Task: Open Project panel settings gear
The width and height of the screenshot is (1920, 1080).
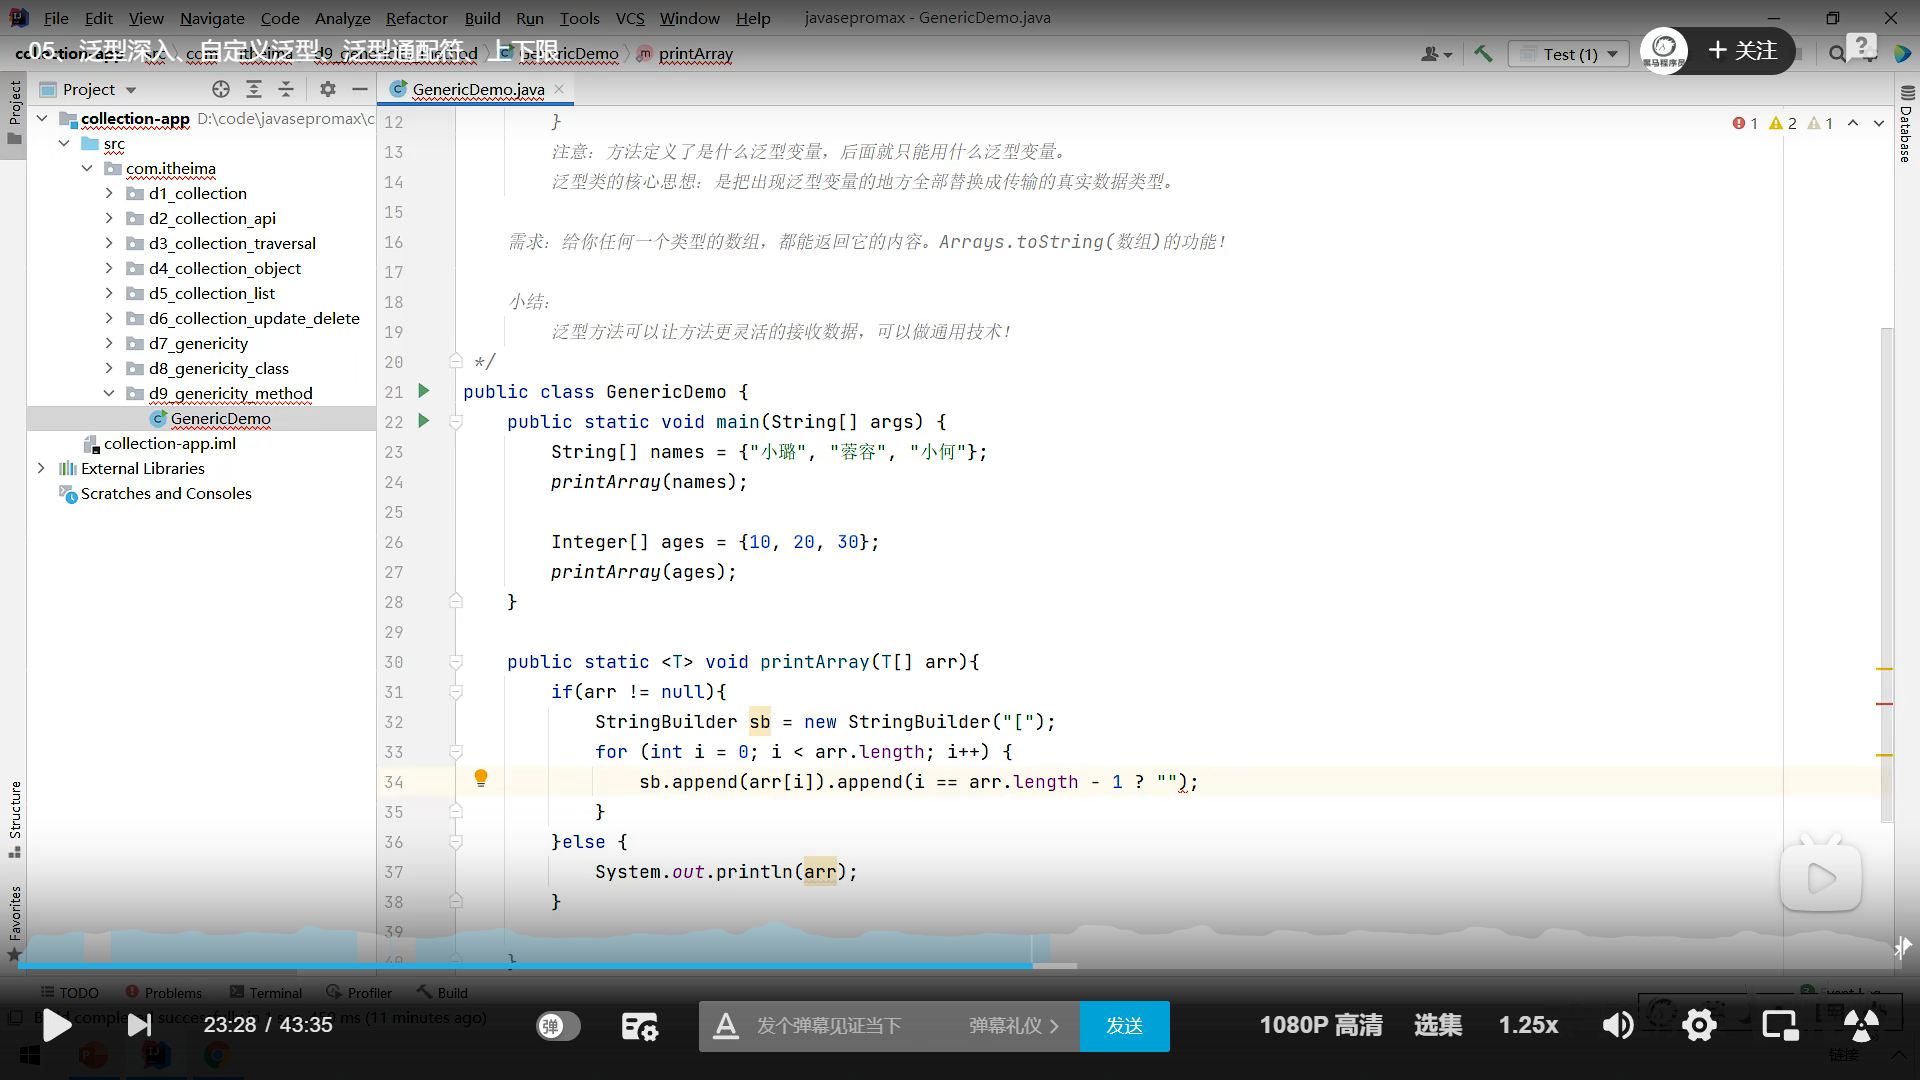Action: click(x=328, y=89)
